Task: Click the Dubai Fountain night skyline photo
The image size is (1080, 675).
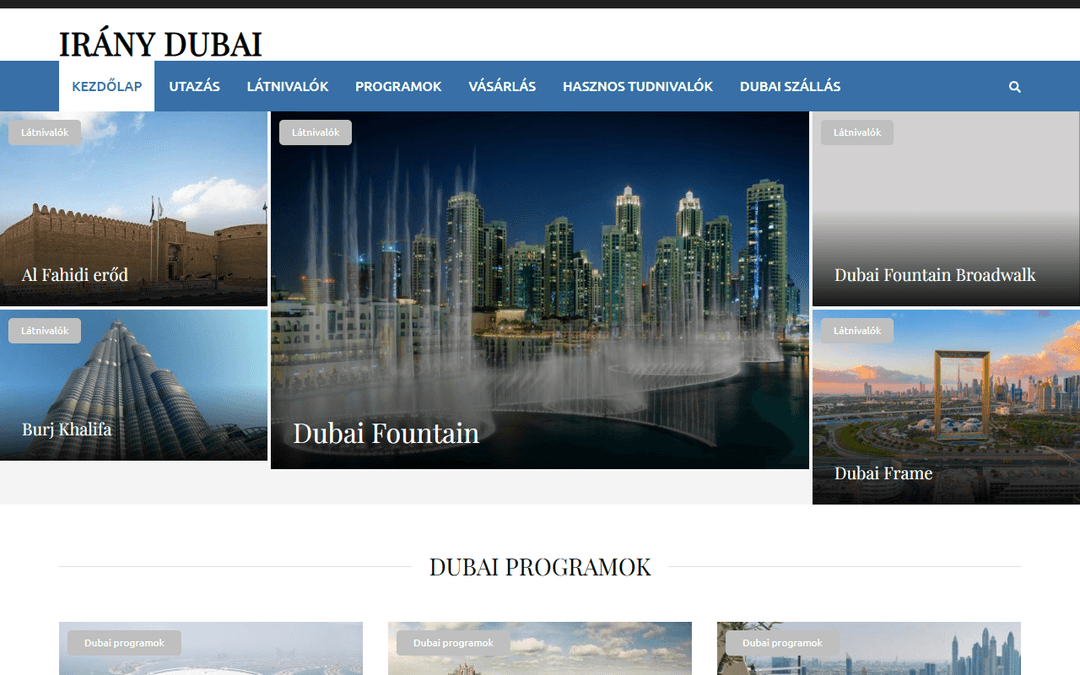Action: 540,290
